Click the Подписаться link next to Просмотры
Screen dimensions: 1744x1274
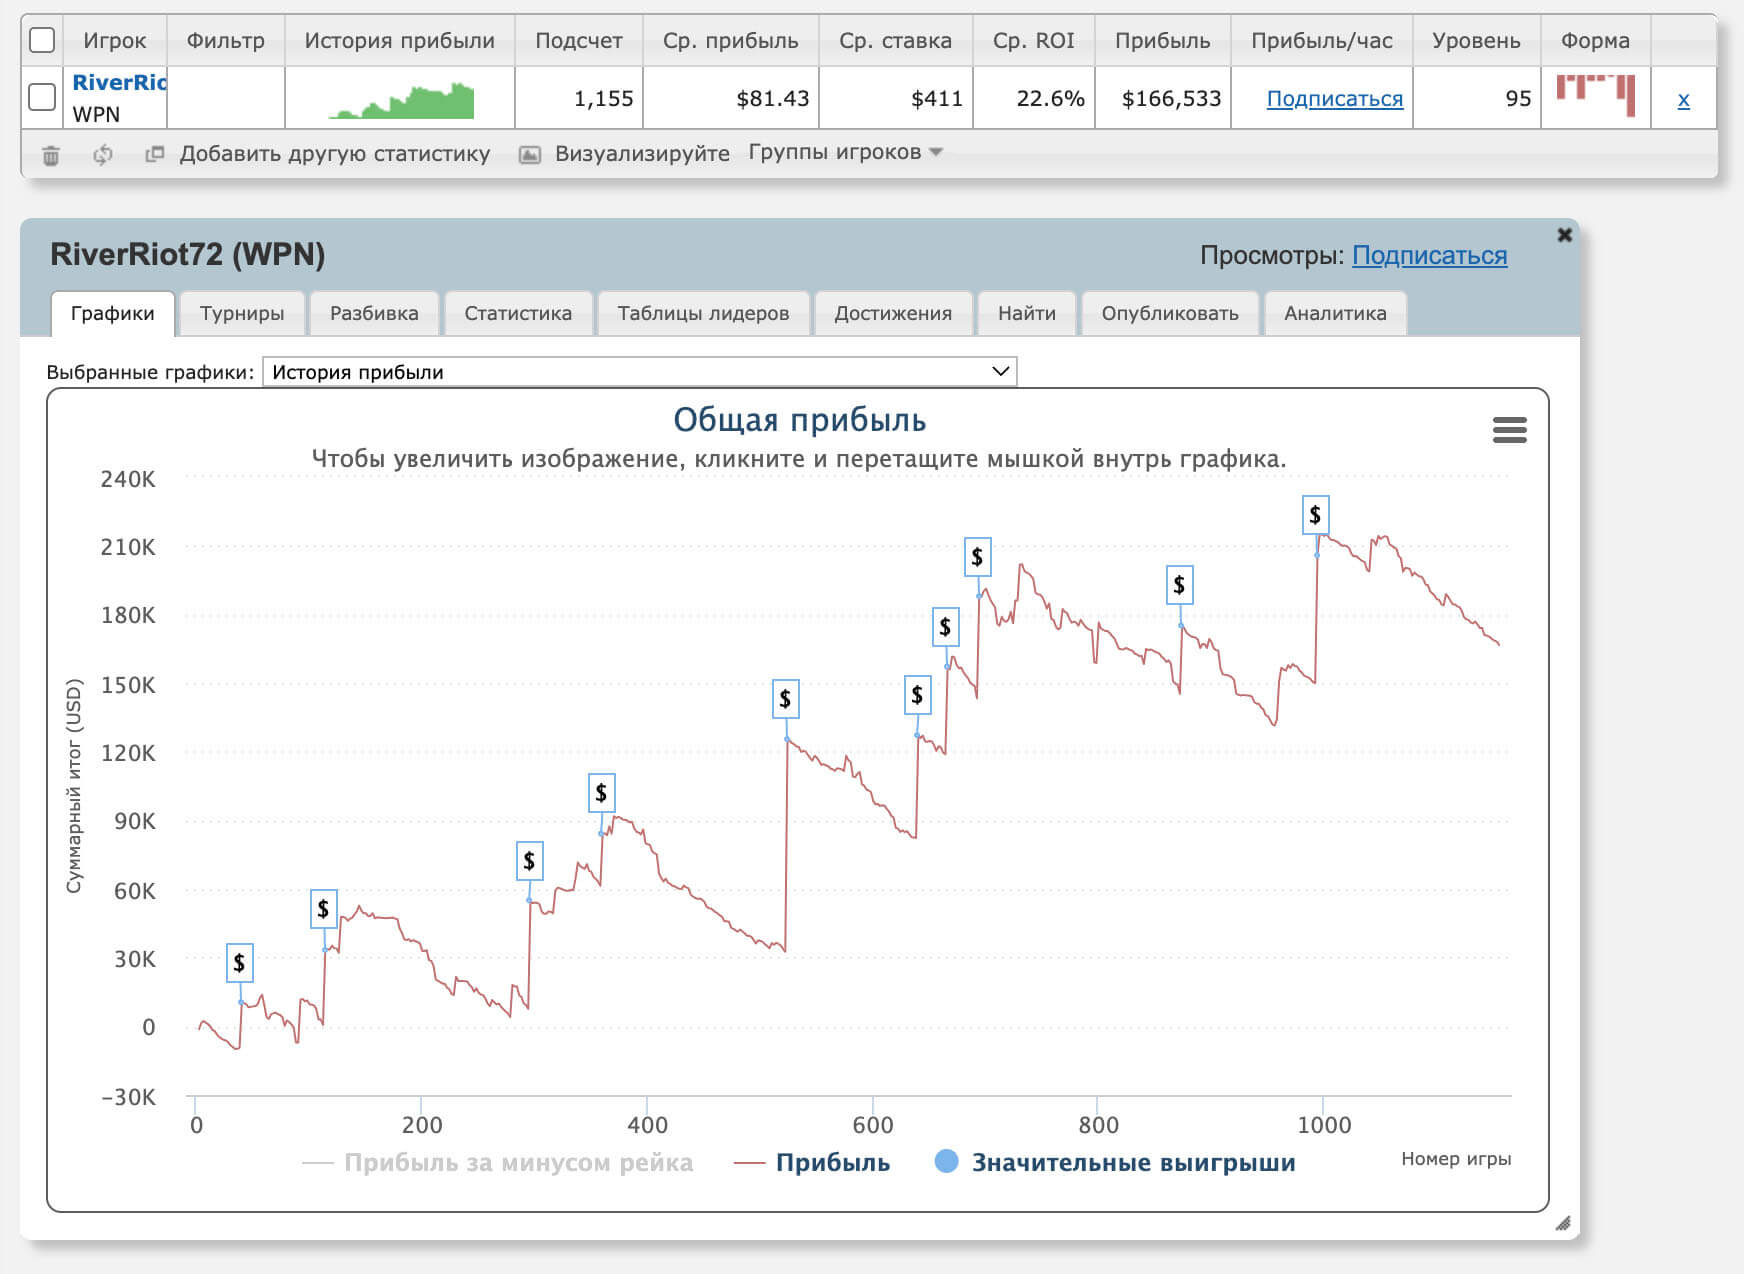click(x=1429, y=256)
